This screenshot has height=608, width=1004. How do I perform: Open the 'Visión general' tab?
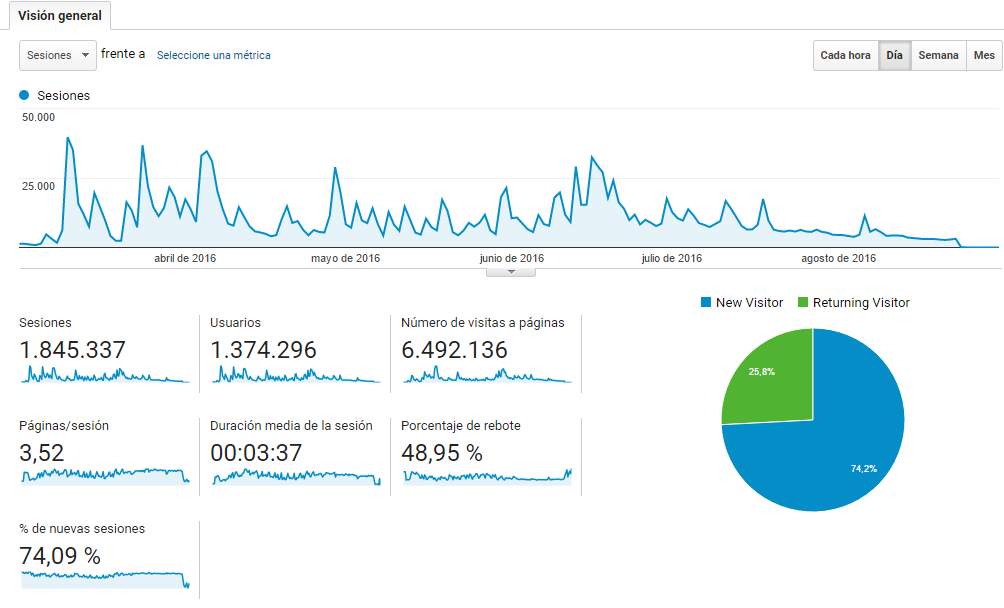[59, 16]
